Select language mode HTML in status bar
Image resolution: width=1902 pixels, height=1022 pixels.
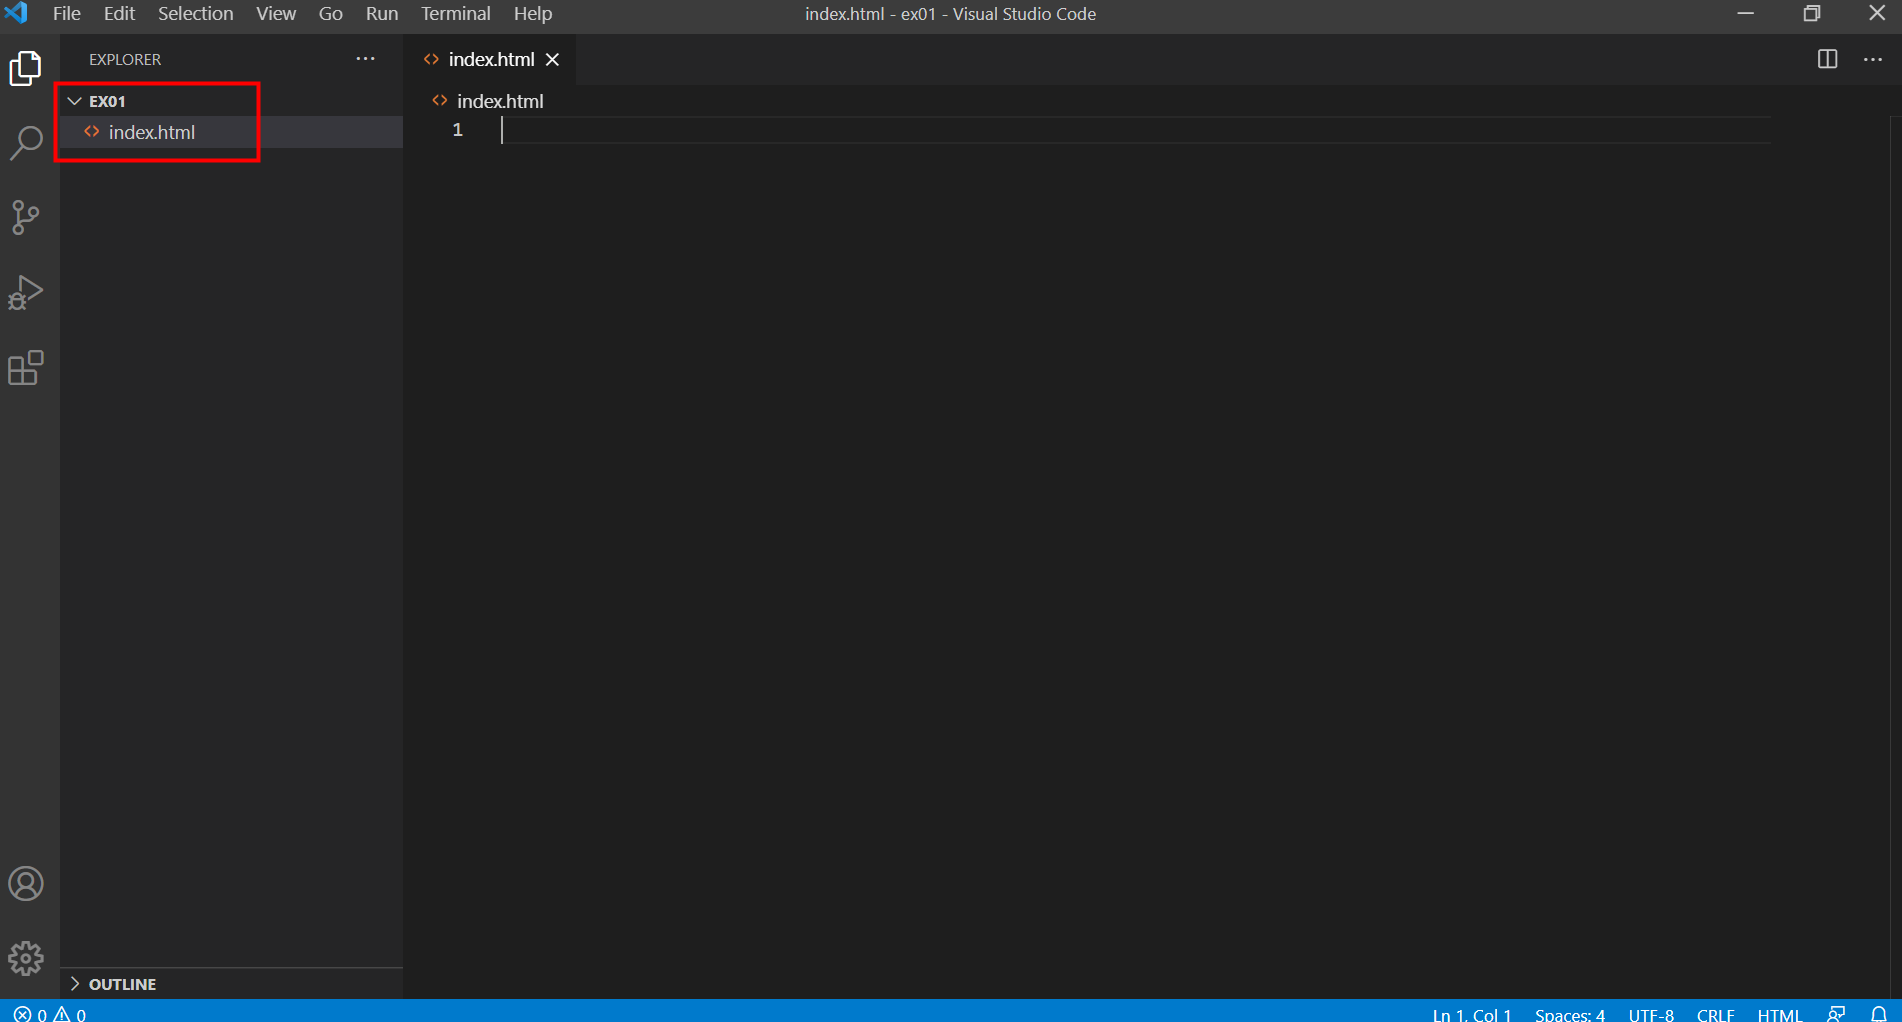(1779, 1013)
